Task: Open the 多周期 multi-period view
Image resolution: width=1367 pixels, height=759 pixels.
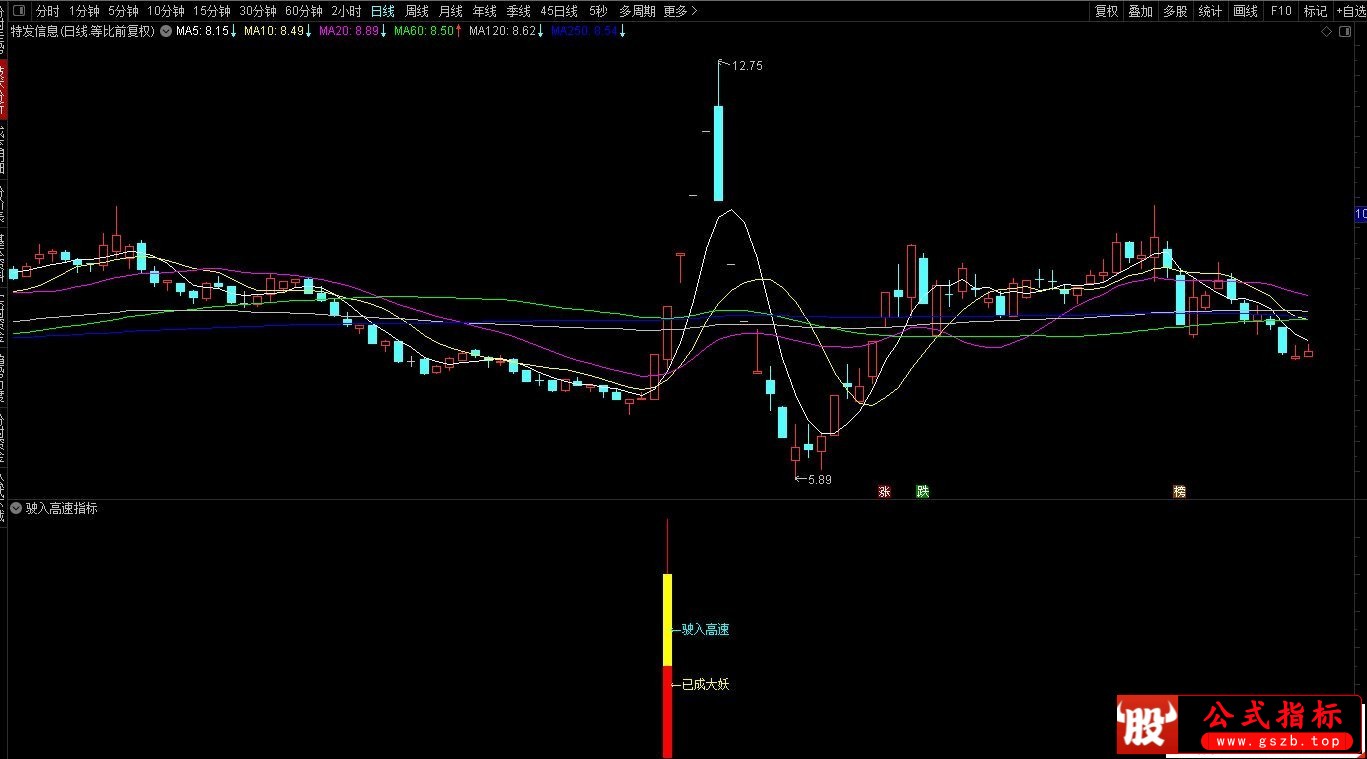Action: coord(637,11)
